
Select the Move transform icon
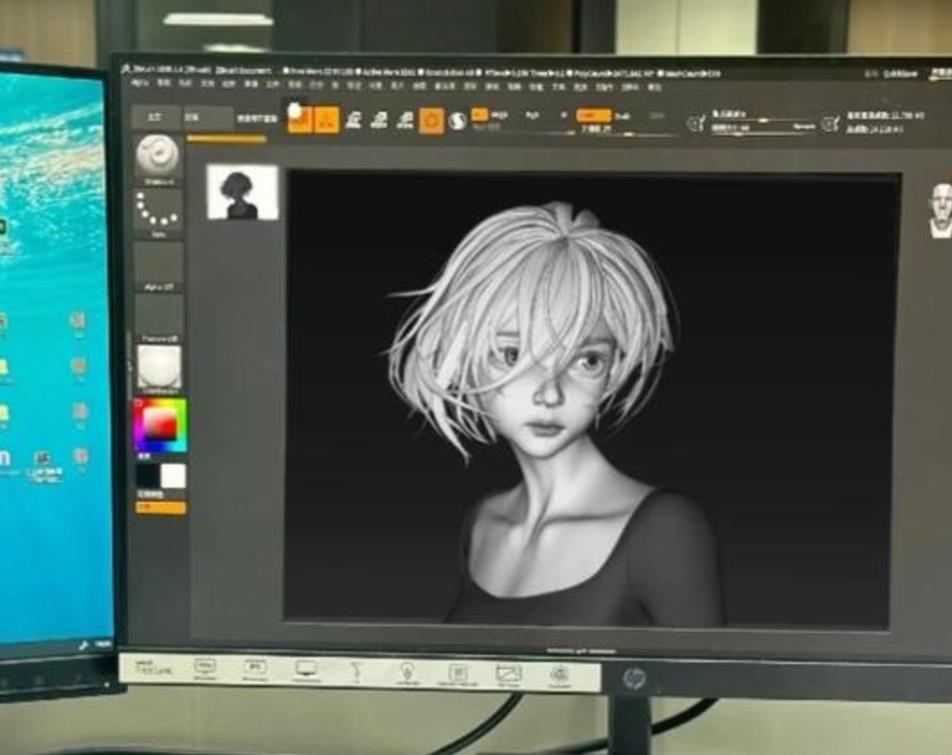pos(353,120)
